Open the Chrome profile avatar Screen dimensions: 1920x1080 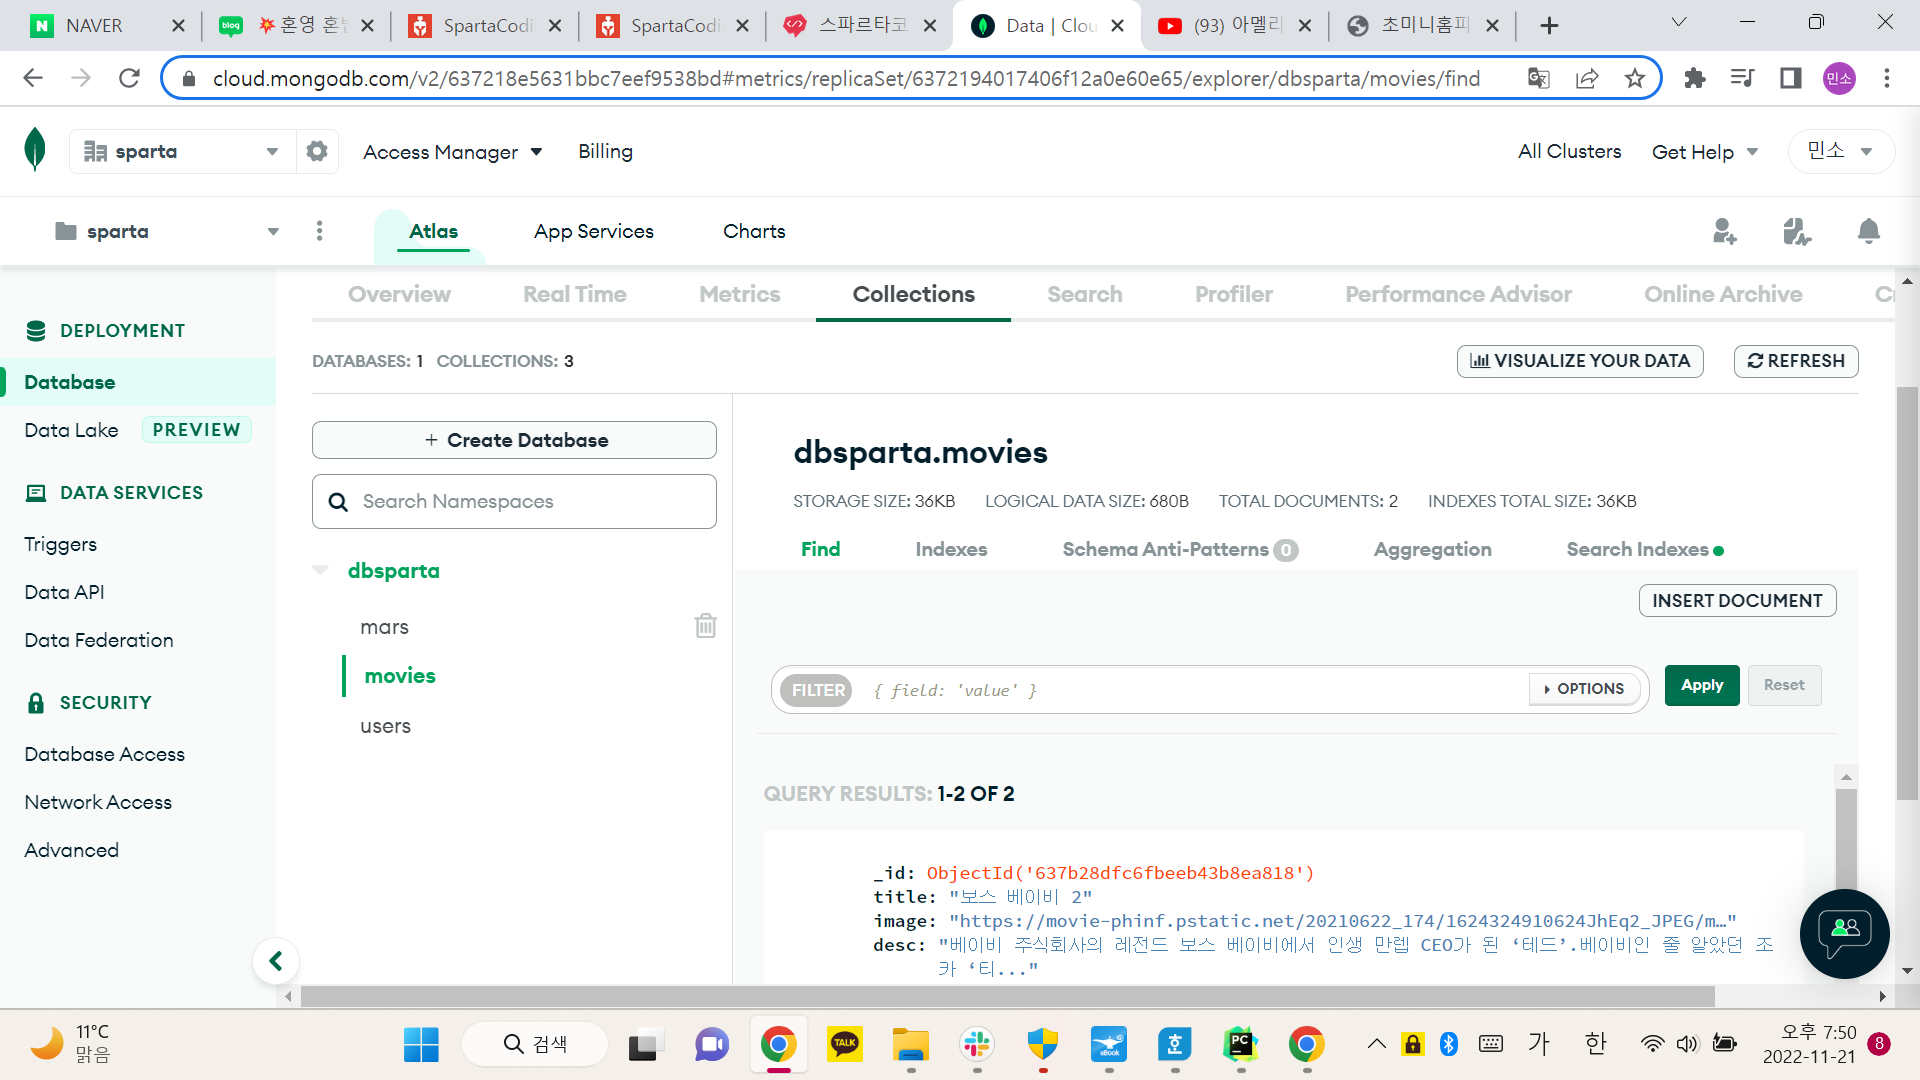click(x=1839, y=78)
